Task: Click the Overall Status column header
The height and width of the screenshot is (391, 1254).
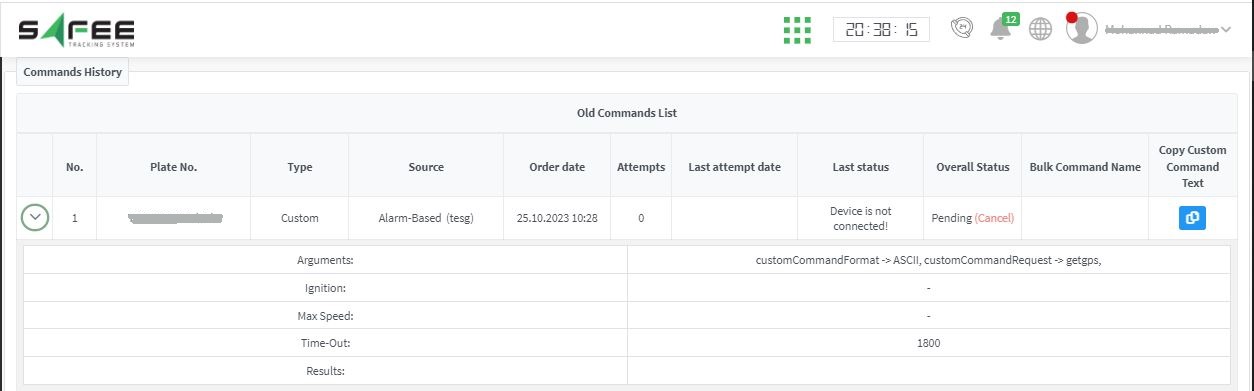Action: click(973, 167)
